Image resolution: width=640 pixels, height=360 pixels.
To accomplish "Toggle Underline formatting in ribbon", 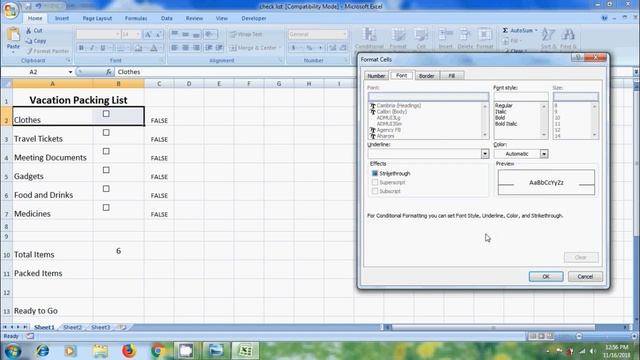I will point(103,48).
